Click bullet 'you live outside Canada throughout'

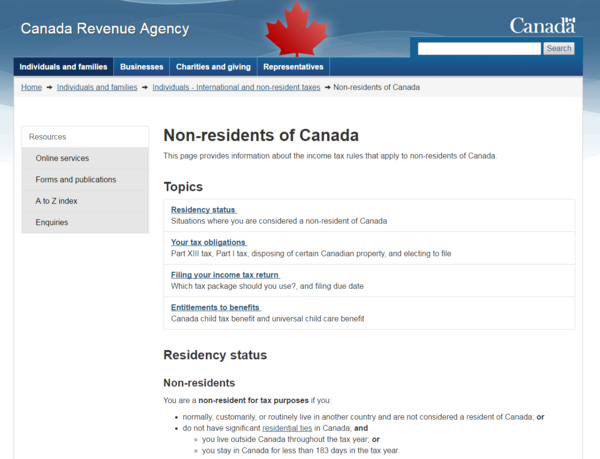pos(291,439)
